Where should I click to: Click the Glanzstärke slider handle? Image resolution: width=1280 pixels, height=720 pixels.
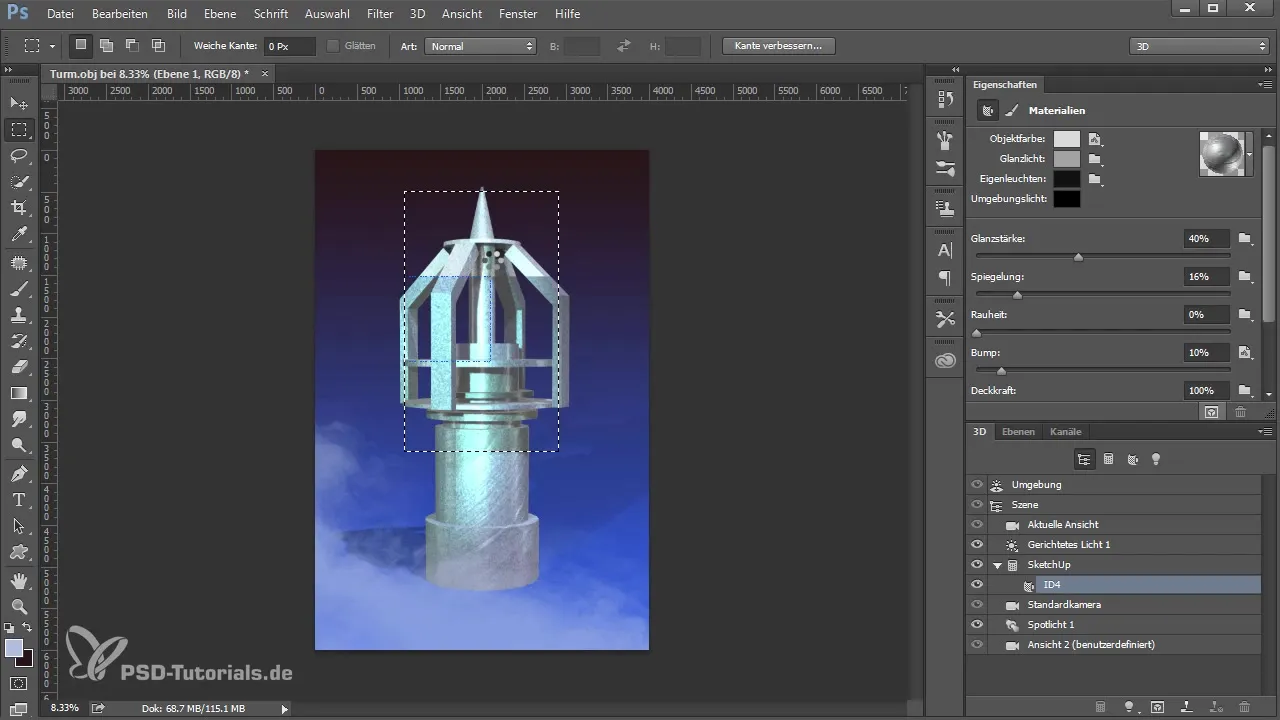coord(1078,257)
